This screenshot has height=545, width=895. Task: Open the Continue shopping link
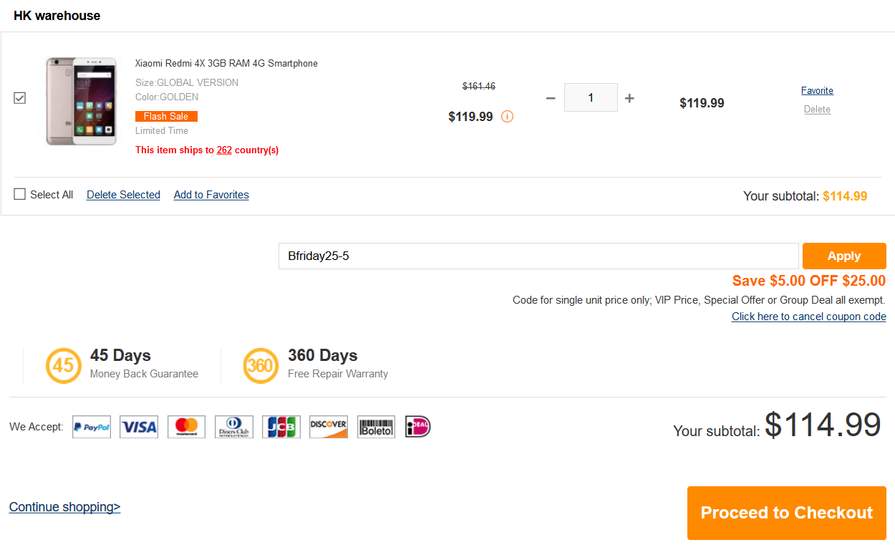(64, 507)
